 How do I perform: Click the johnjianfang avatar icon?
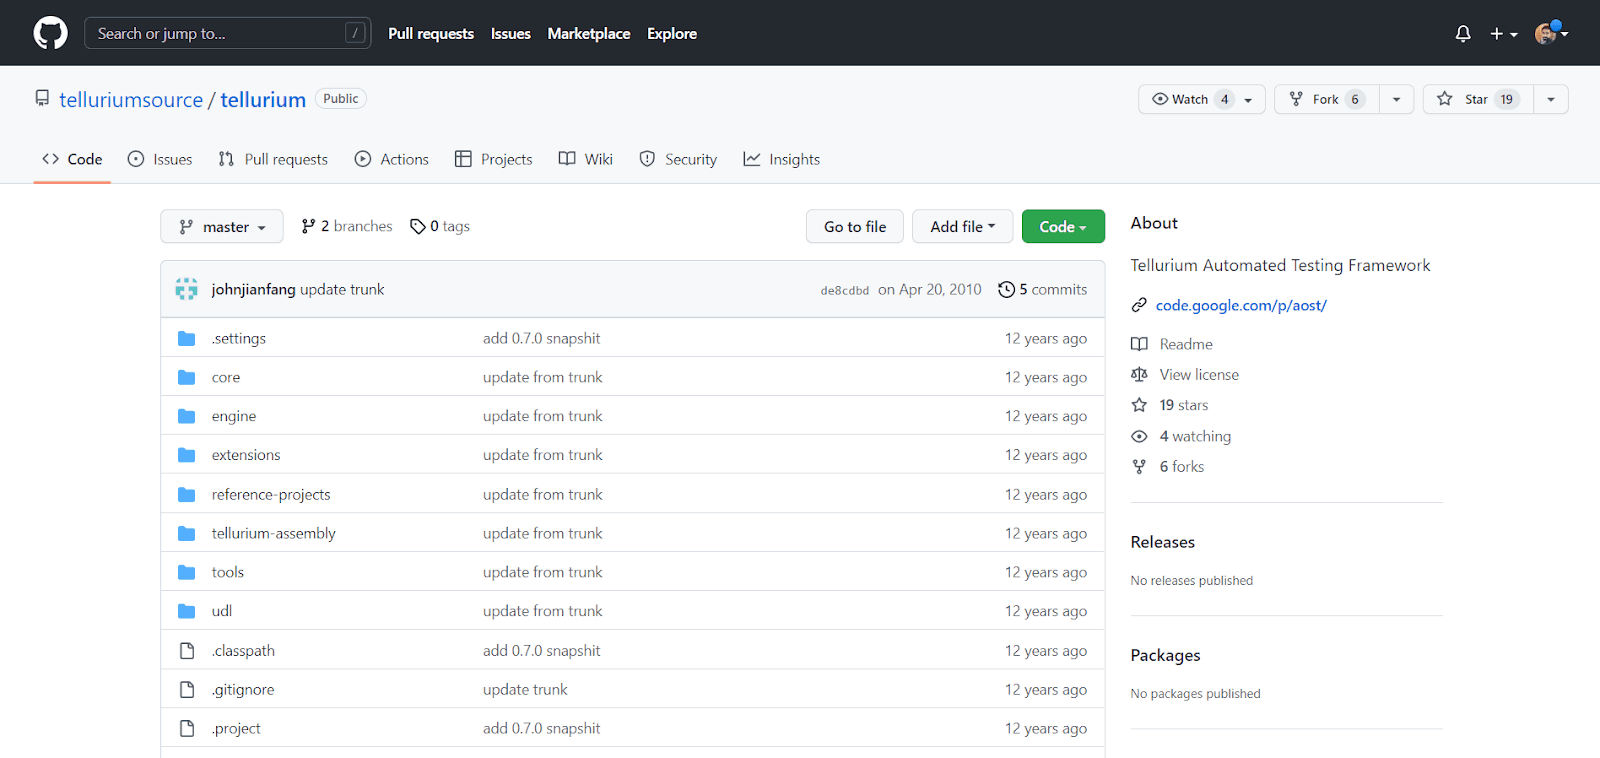pyautogui.click(x=186, y=290)
